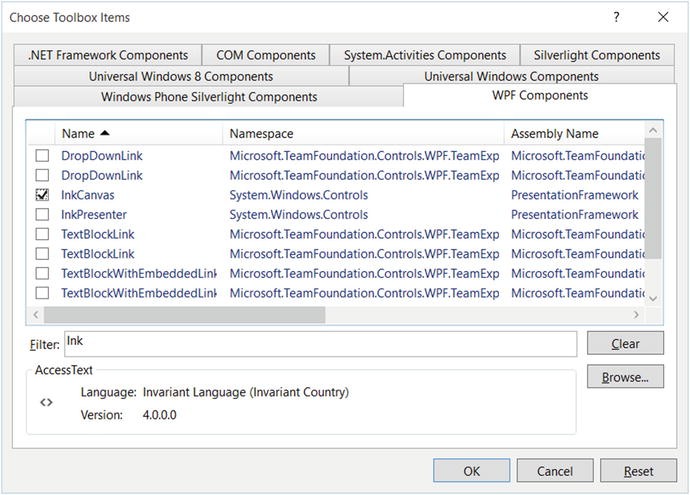Open the Windows Phone Silverlight Components tab
The width and height of the screenshot is (690, 495).
click(209, 97)
